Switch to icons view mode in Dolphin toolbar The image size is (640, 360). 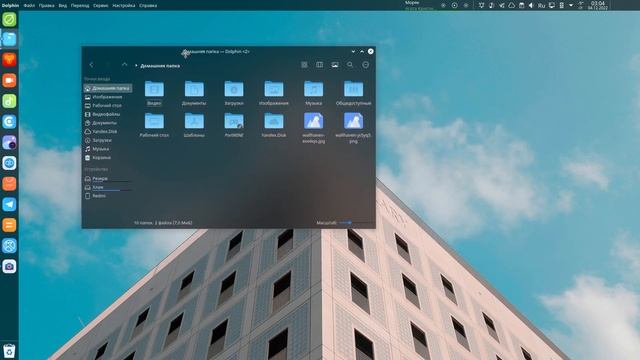click(304, 65)
